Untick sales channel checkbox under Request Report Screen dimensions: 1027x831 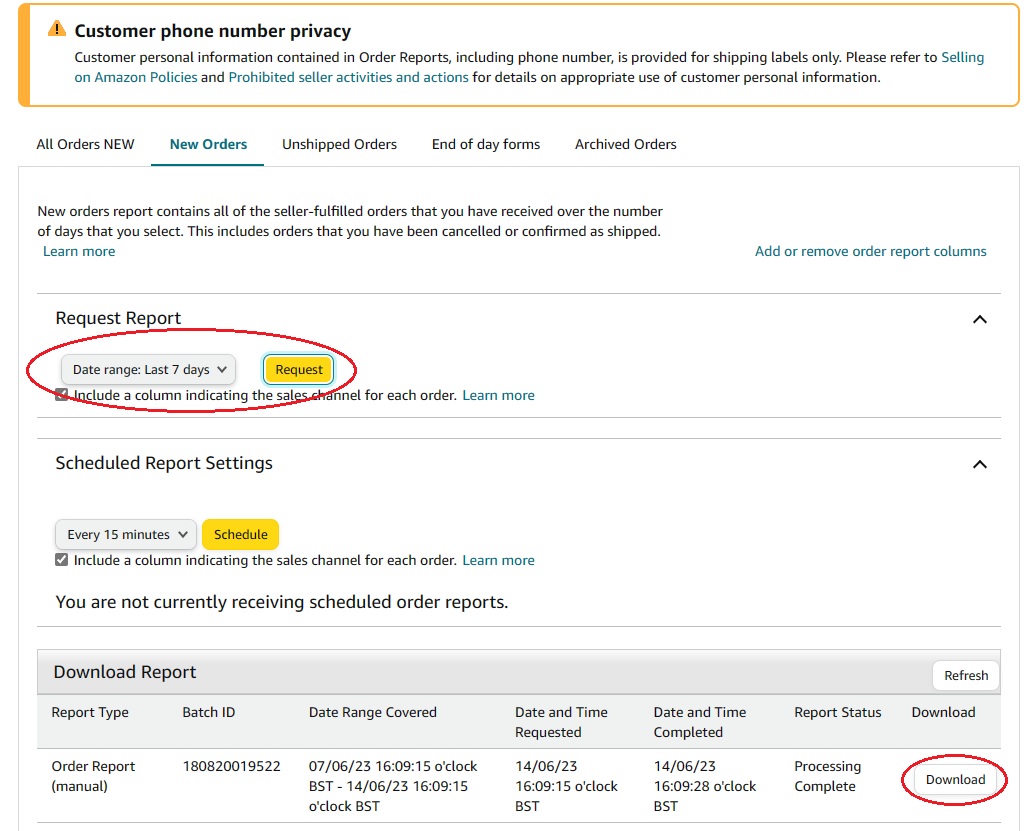click(x=62, y=395)
